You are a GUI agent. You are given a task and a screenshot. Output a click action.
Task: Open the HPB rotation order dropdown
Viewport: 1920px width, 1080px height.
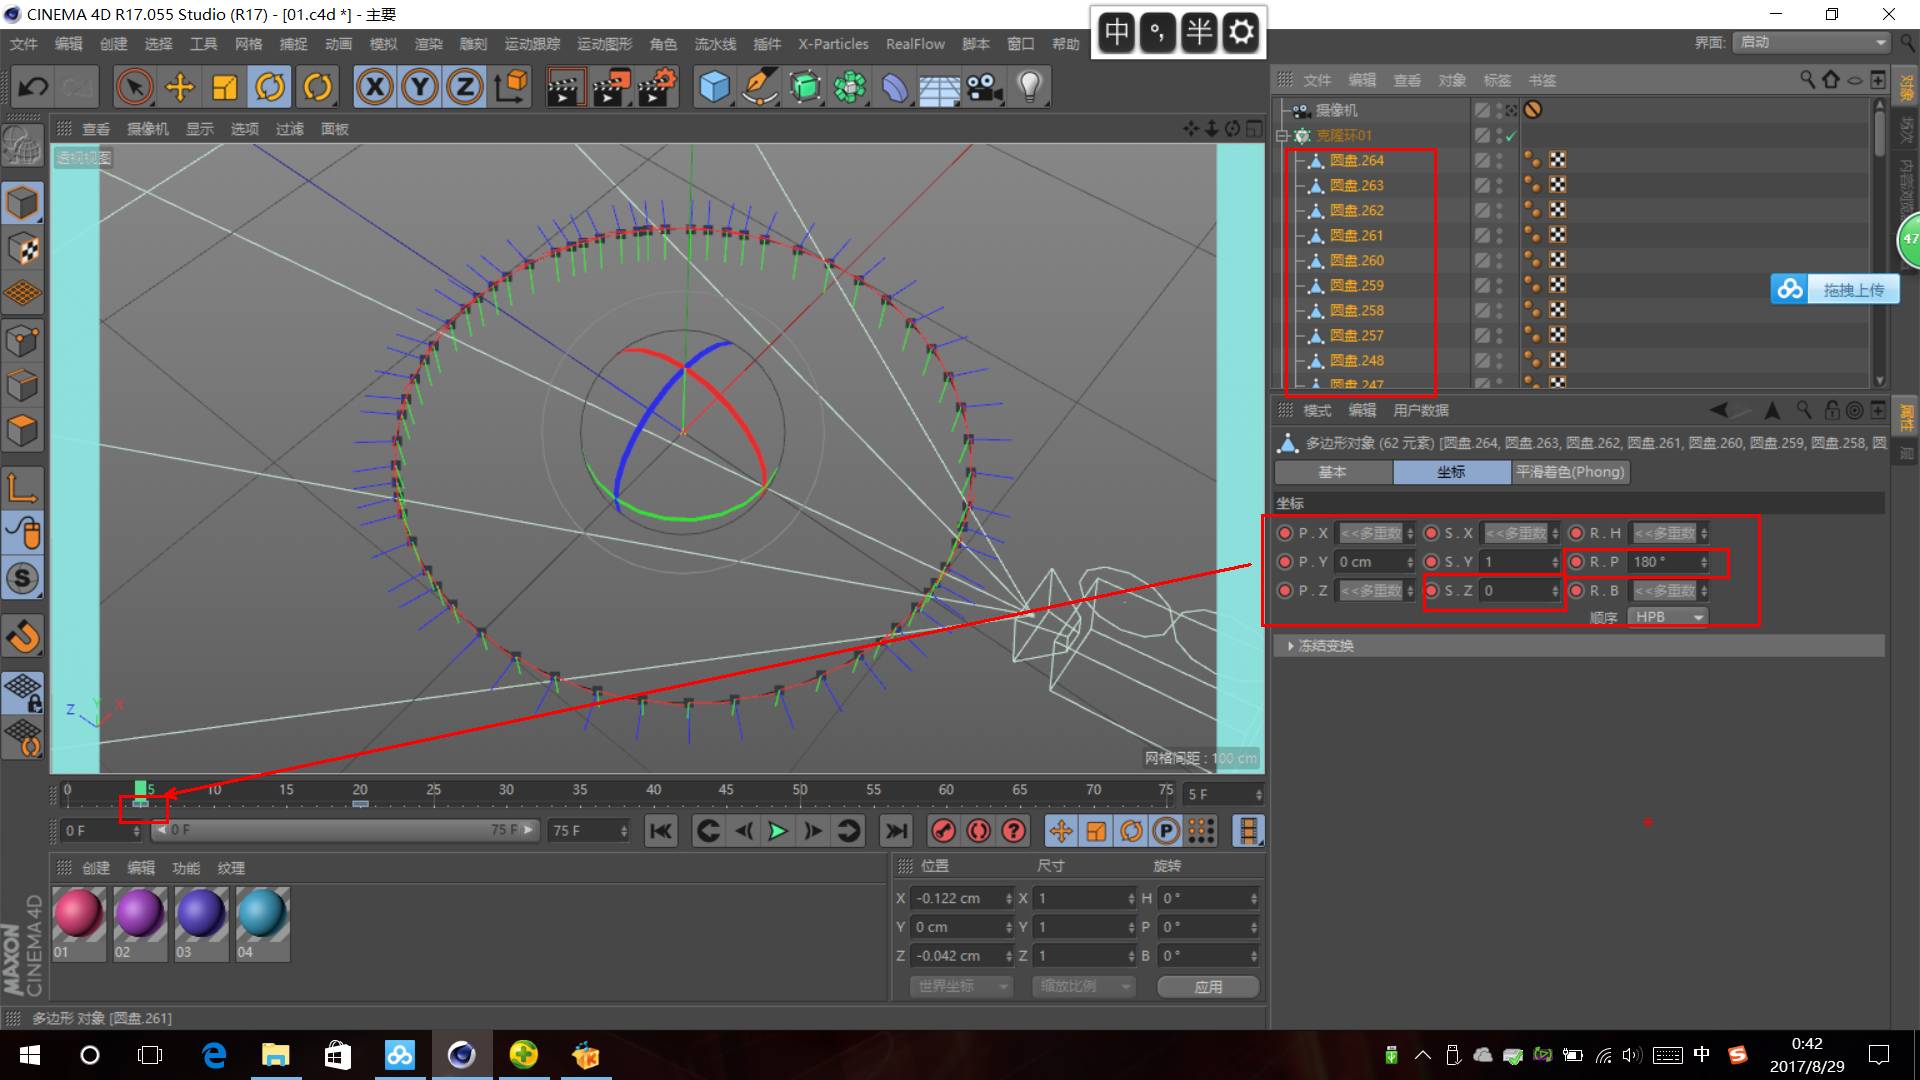pyautogui.click(x=1667, y=617)
